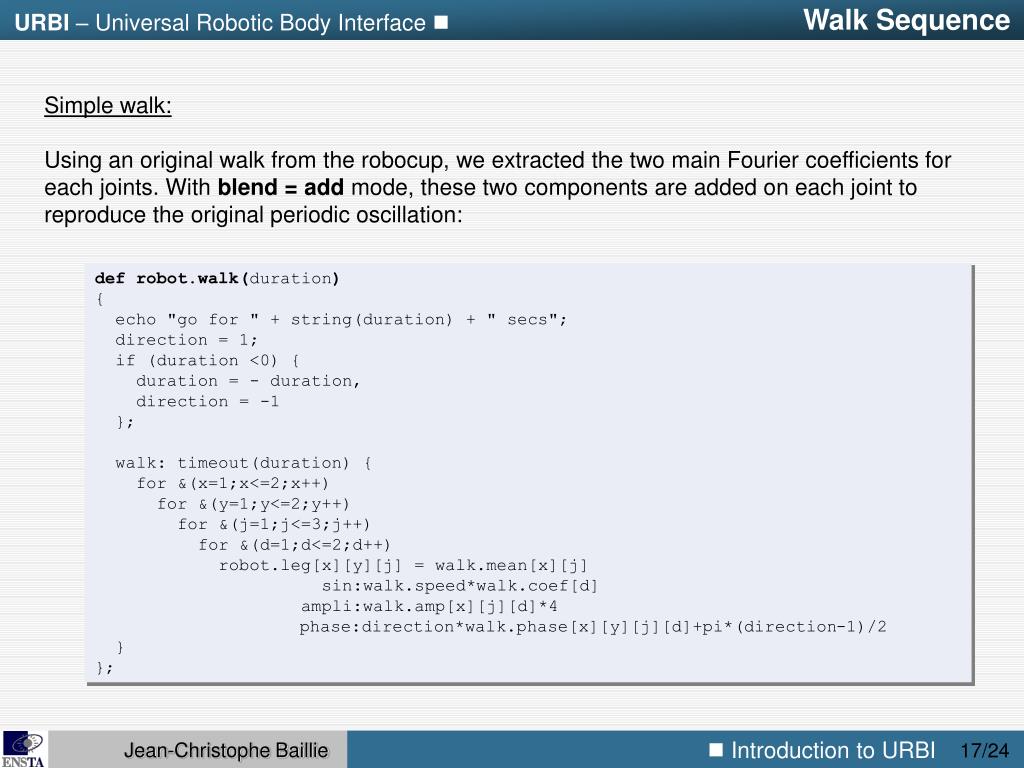Click the white square after URBI header
The image size is (1024, 768).
coord(441,23)
